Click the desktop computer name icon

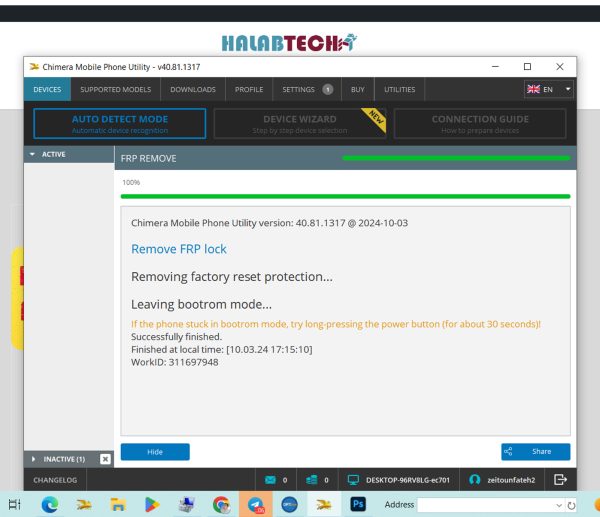pyautogui.click(x=353, y=480)
